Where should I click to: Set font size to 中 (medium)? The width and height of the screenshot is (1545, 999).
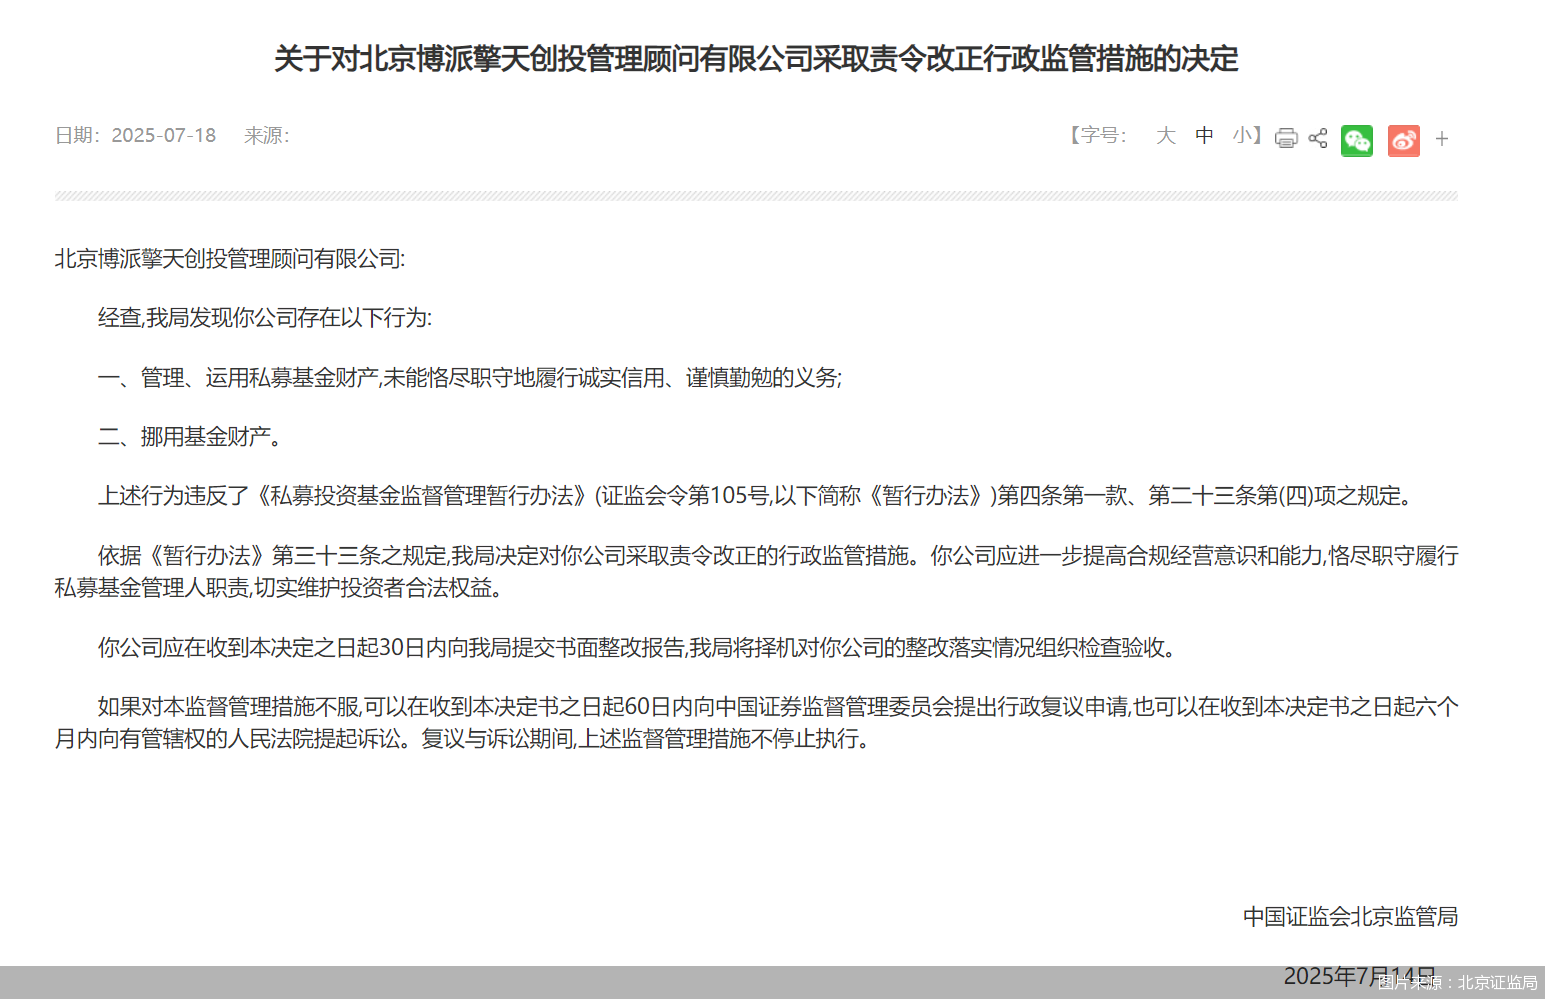click(1204, 135)
